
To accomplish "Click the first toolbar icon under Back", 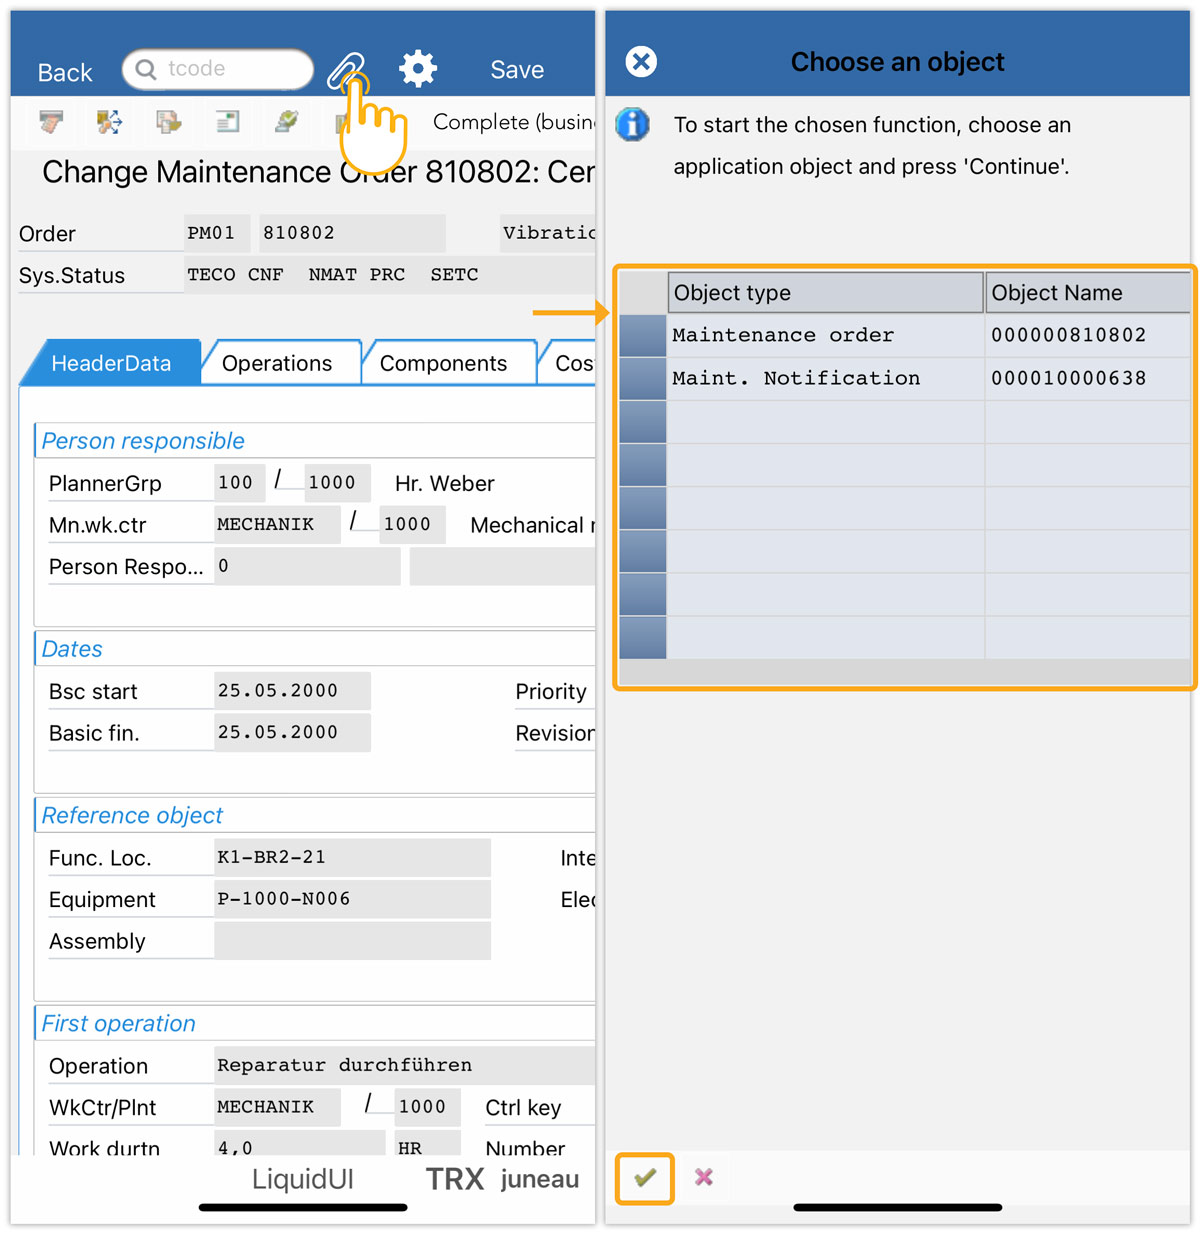I will (x=51, y=122).
